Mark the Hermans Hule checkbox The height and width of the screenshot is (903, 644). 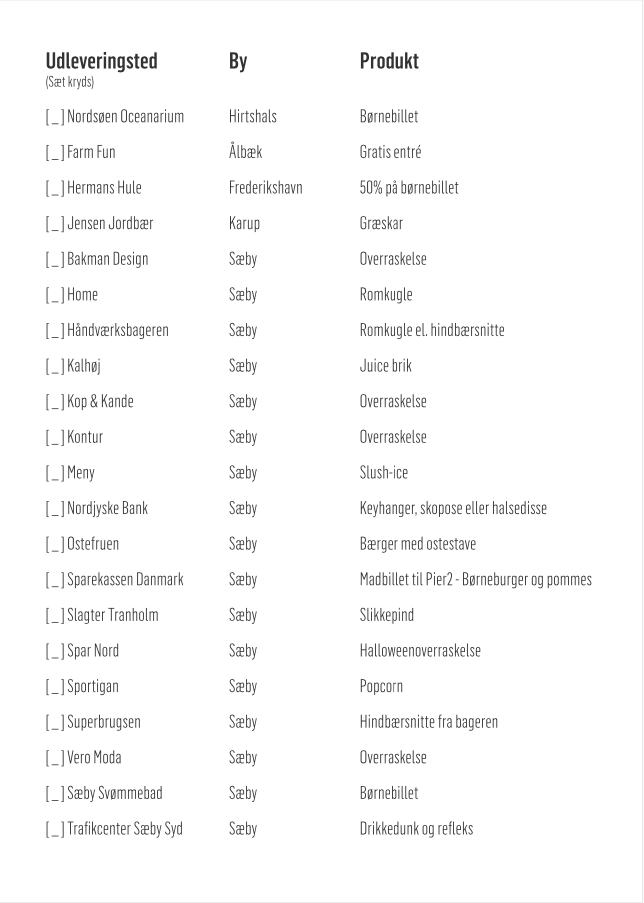click(x=55, y=188)
